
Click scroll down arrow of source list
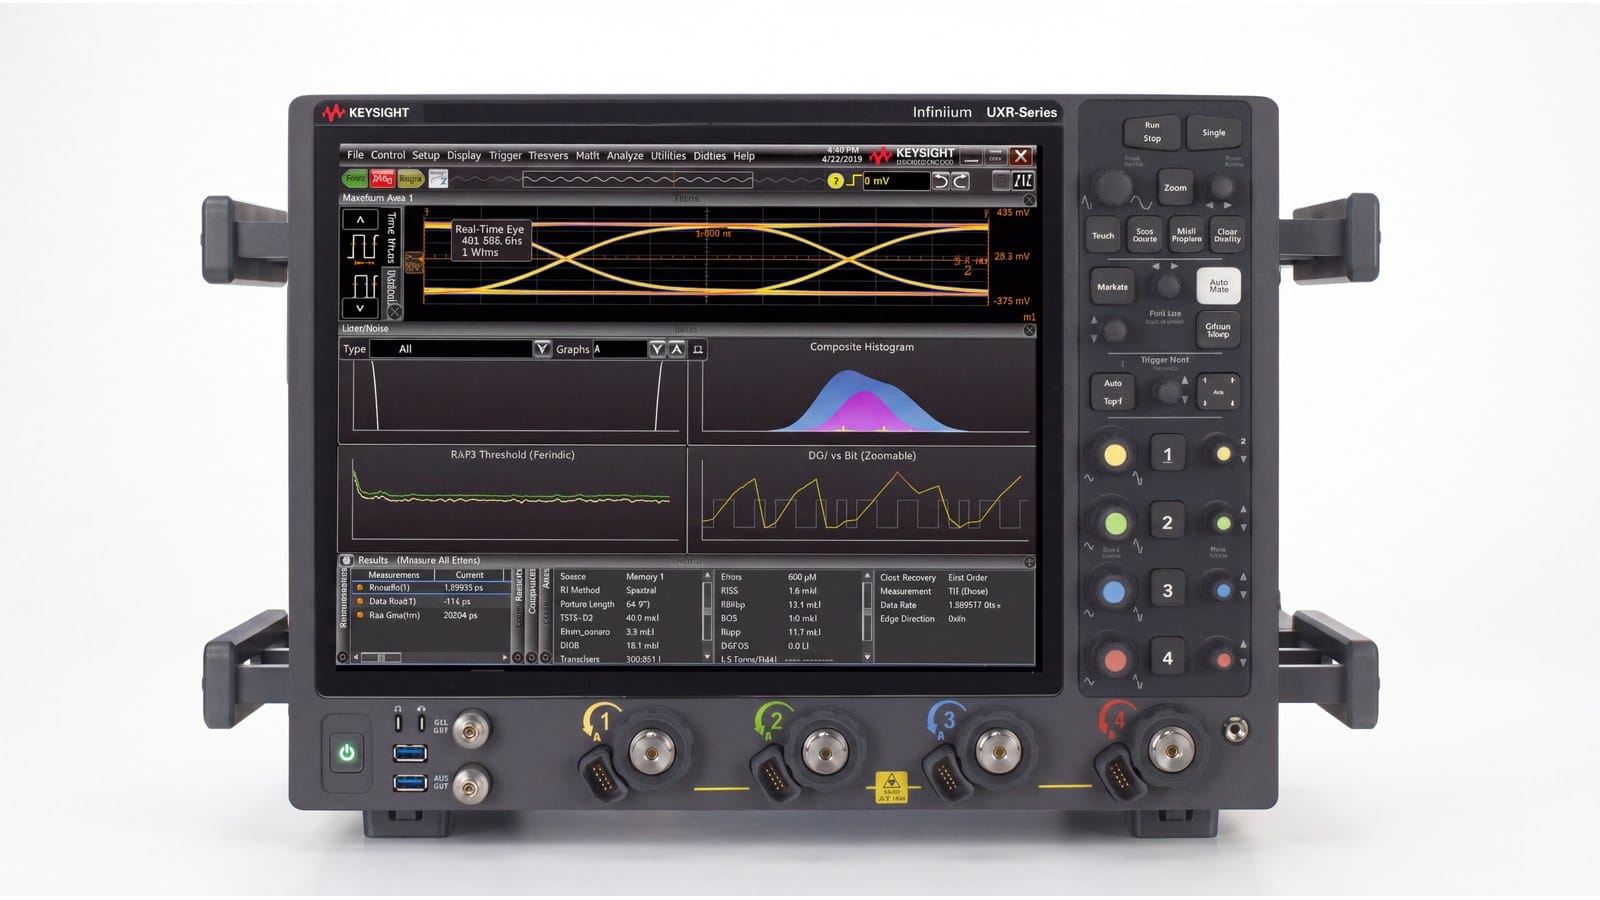tap(709, 657)
